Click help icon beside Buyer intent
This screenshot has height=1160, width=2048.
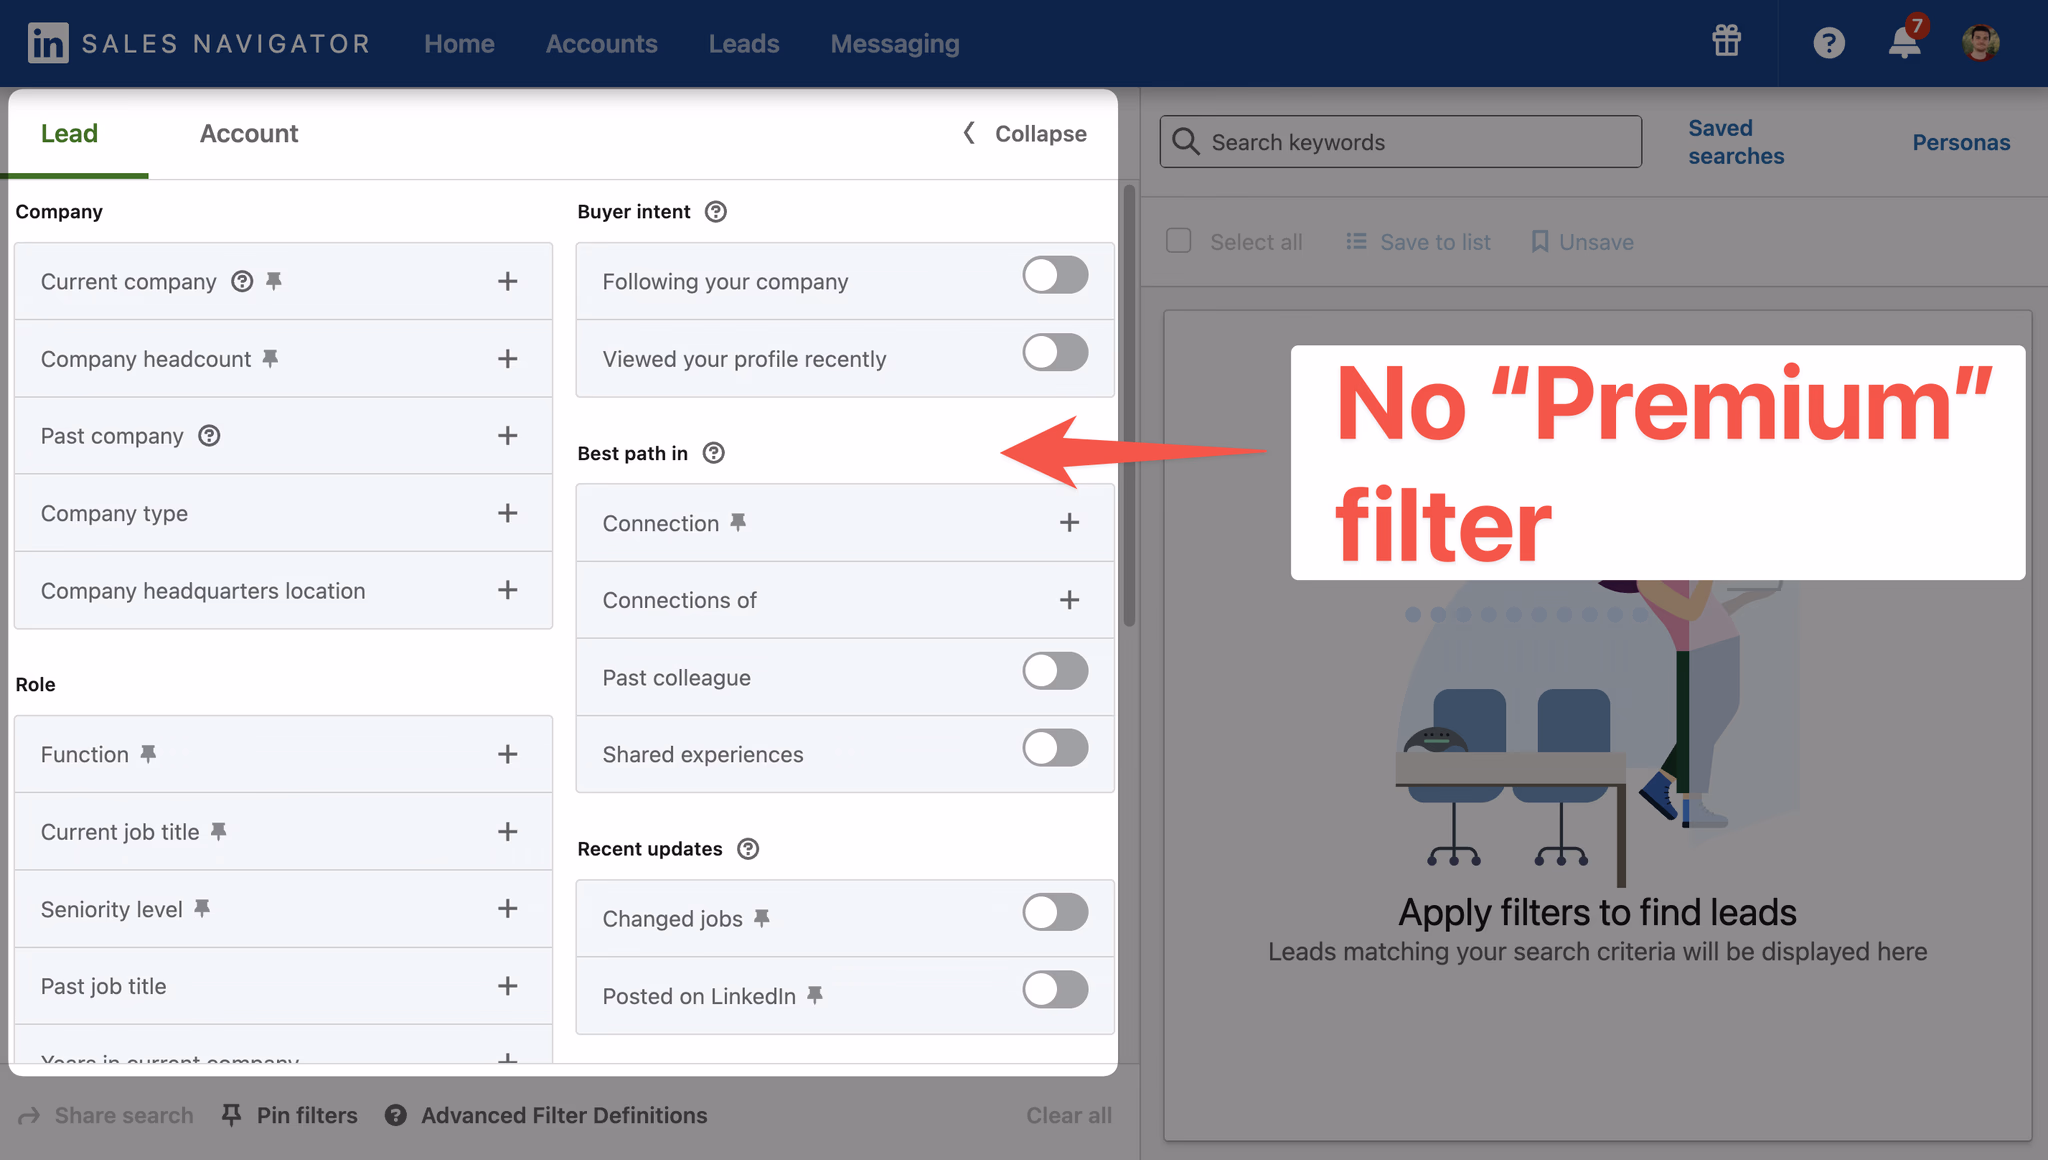pos(716,211)
